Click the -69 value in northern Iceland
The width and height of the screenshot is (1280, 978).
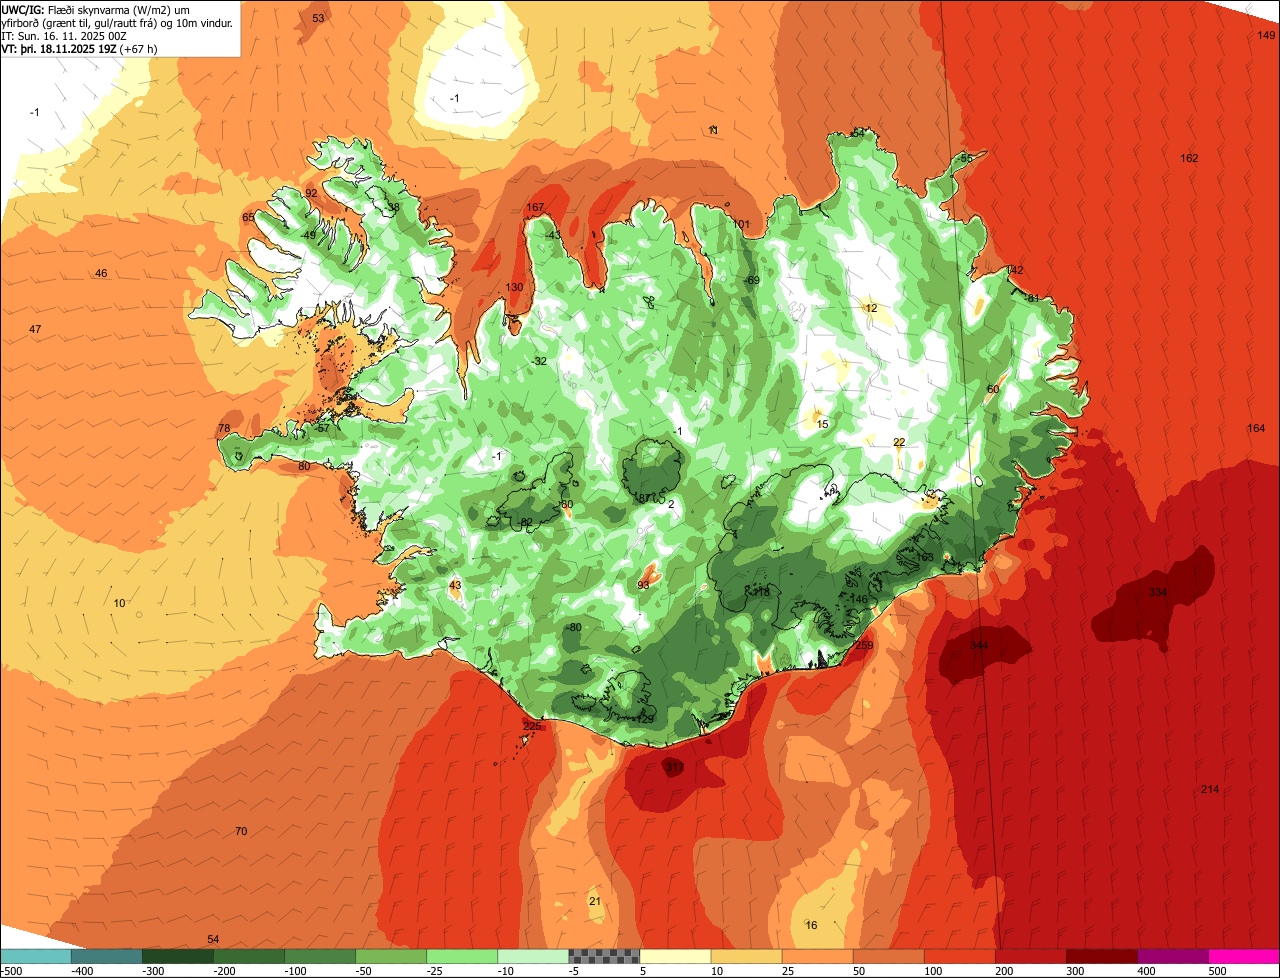(752, 280)
